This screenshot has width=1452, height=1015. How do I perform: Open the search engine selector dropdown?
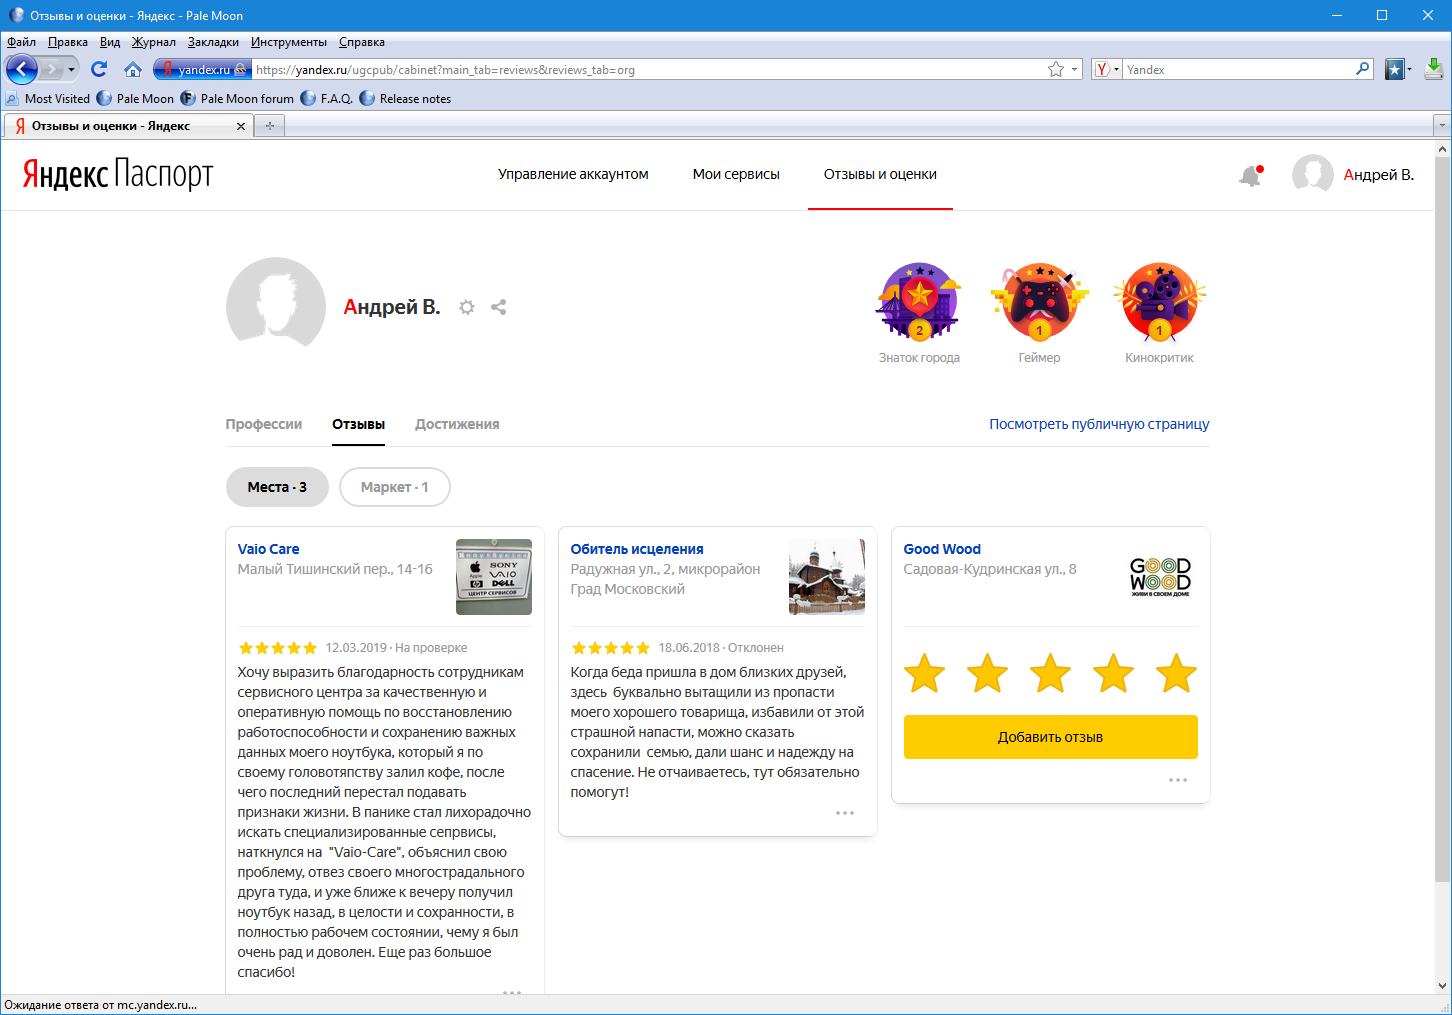1106,69
